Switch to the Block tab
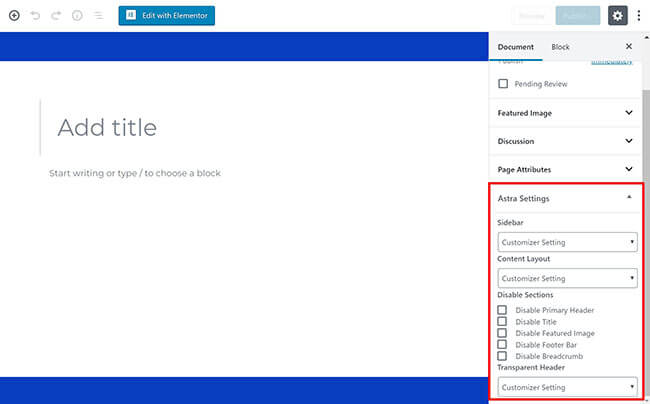The width and height of the screenshot is (650, 404). (560, 47)
